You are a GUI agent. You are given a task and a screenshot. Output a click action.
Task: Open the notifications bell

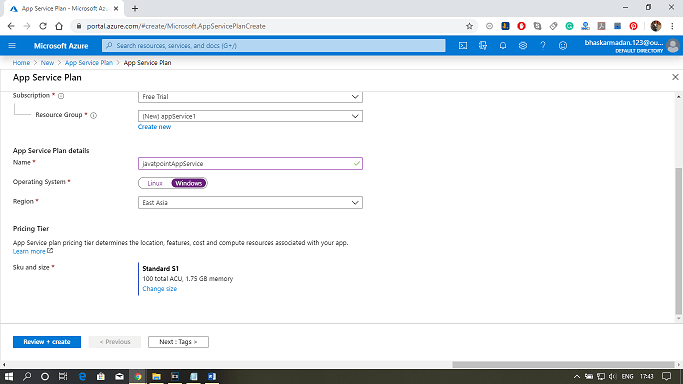point(503,46)
